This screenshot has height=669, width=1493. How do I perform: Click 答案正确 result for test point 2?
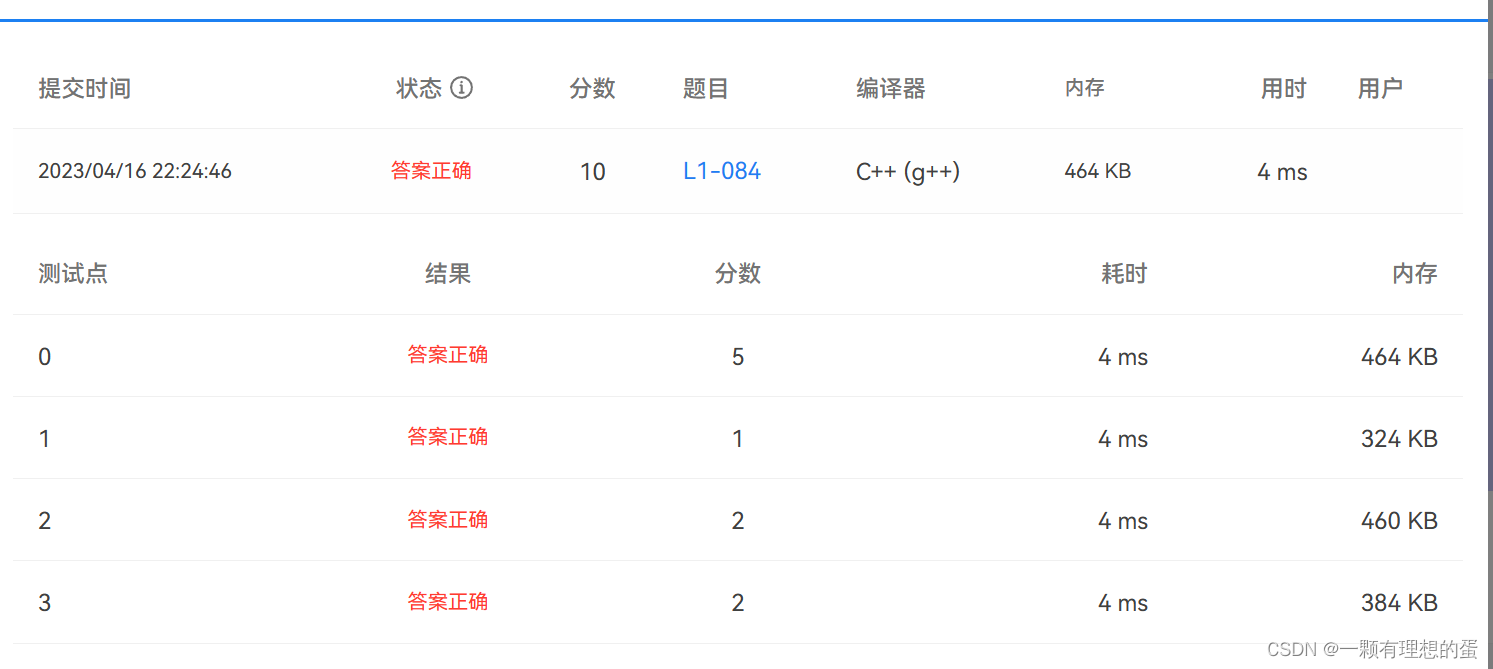447,519
